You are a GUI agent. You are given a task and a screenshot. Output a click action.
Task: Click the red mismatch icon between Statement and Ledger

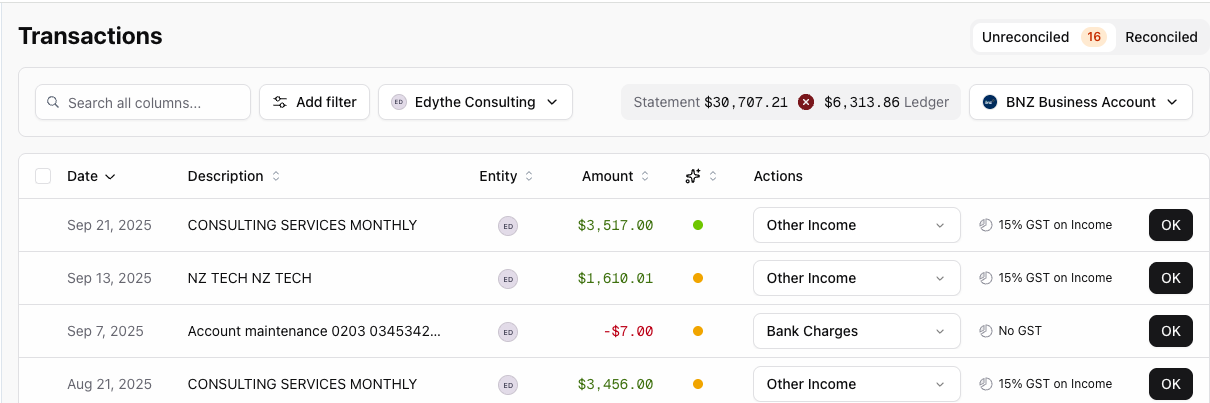pos(806,102)
